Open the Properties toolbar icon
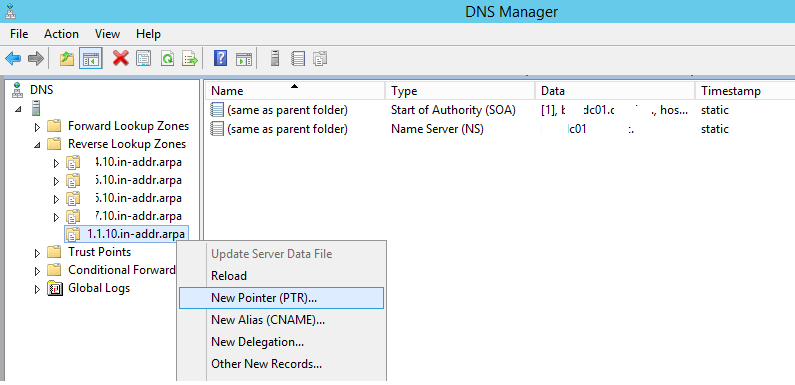Image resolution: width=795 pixels, height=385 pixels. tap(144, 59)
